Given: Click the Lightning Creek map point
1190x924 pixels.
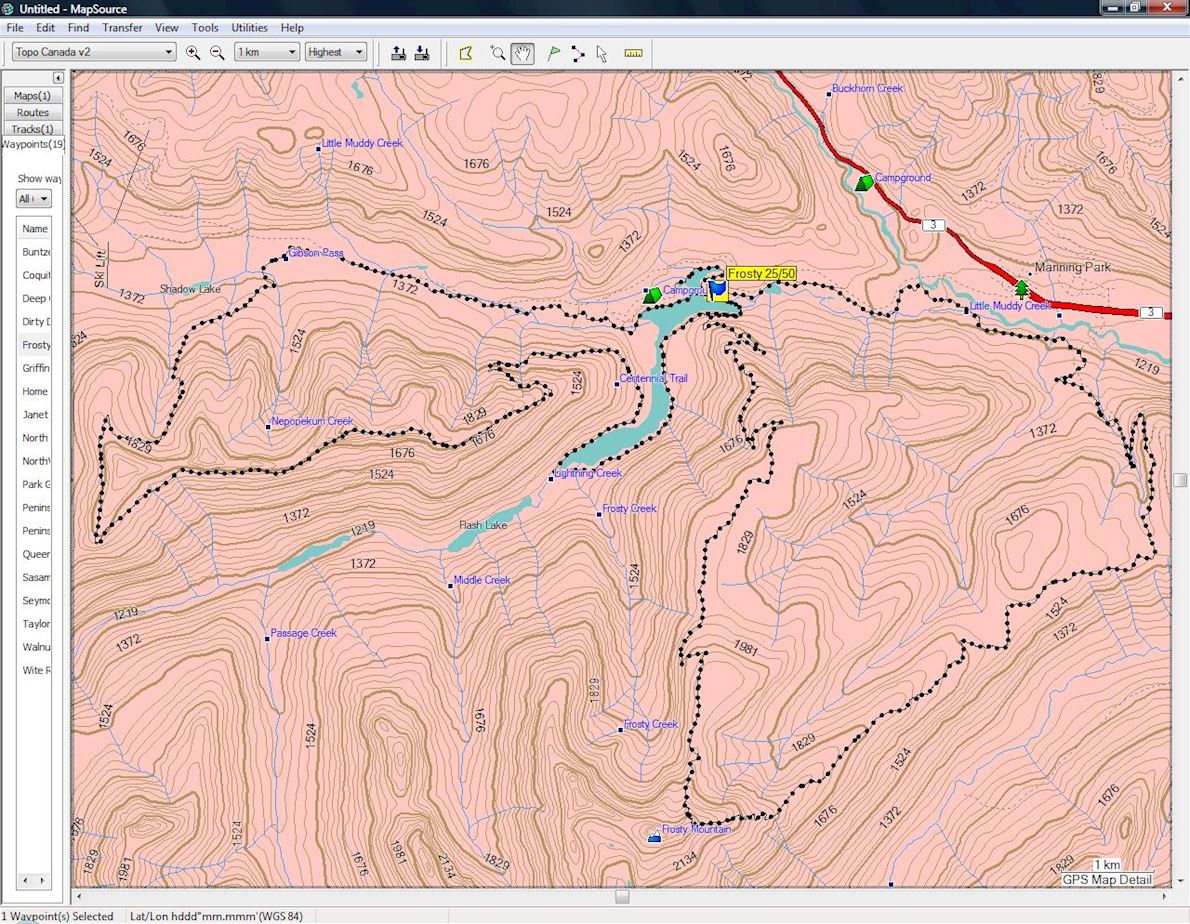Looking at the screenshot, I should (x=551, y=479).
